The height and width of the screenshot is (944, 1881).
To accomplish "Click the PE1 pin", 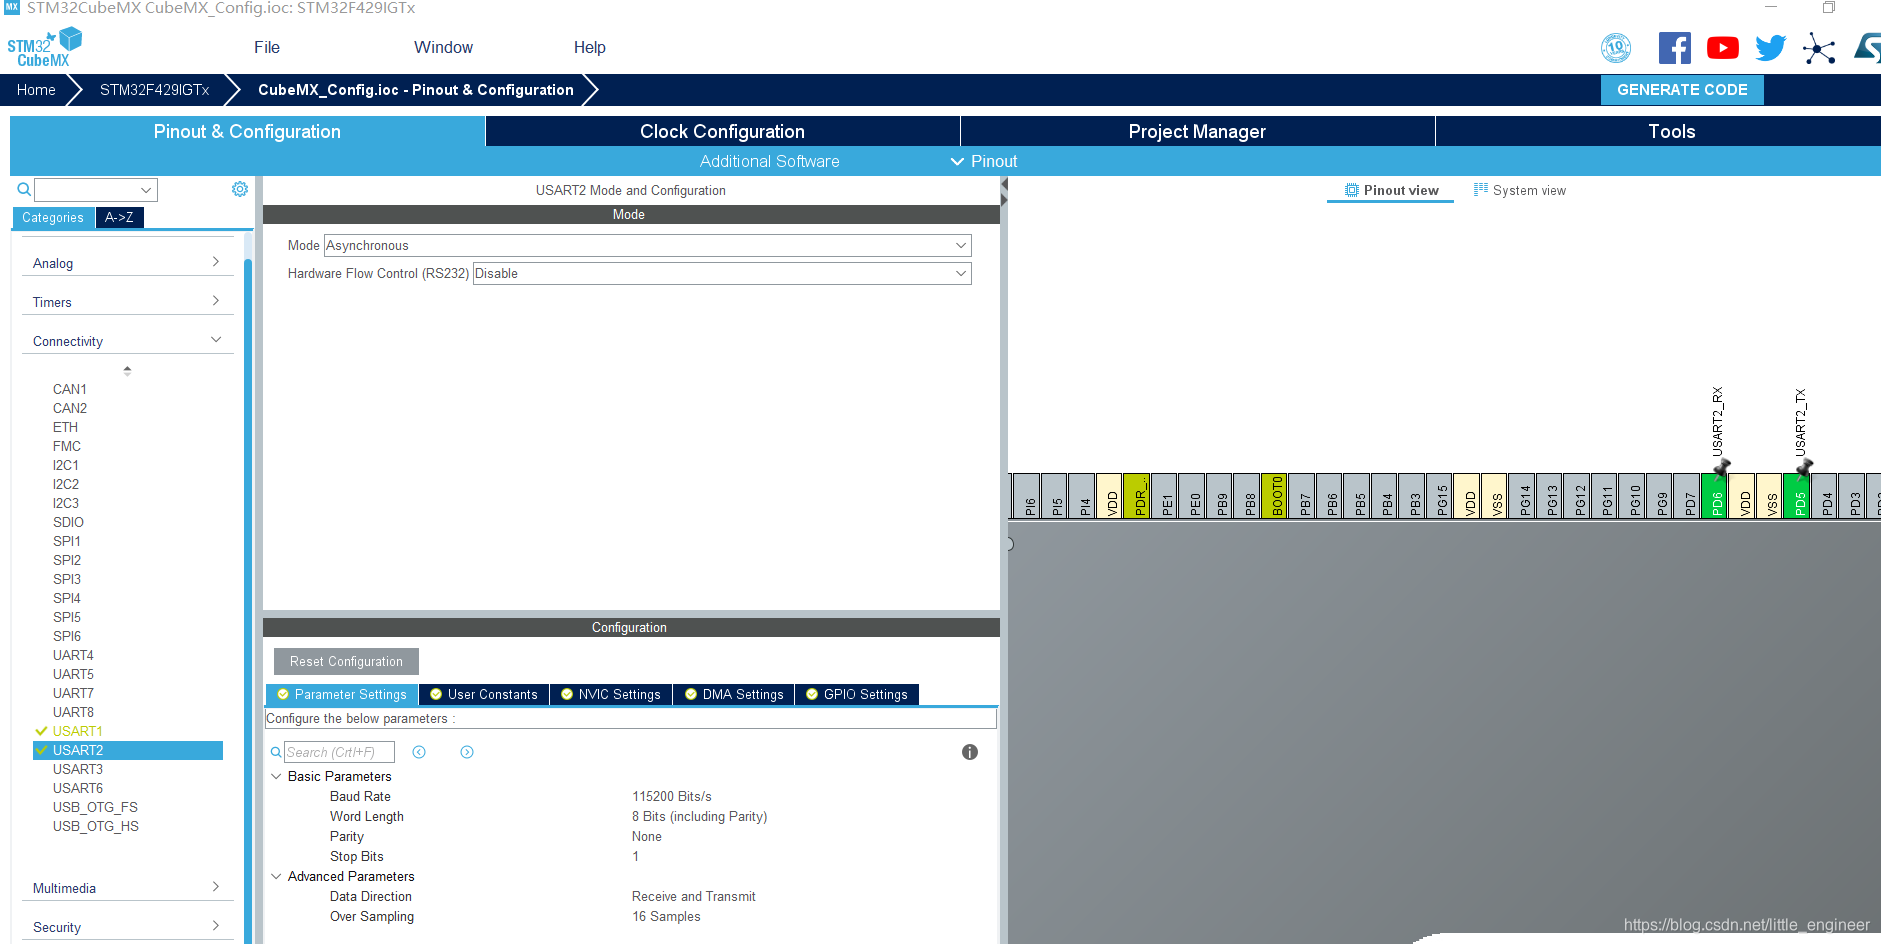I will (x=1165, y=496).
